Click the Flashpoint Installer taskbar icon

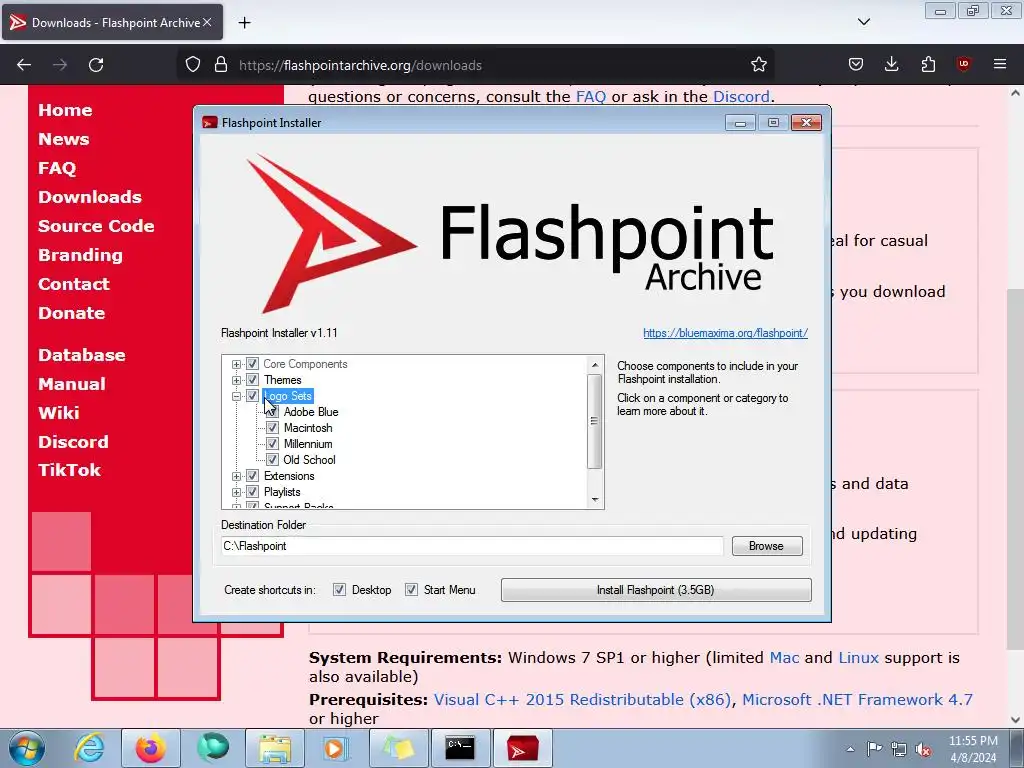(x=522, y=748)
